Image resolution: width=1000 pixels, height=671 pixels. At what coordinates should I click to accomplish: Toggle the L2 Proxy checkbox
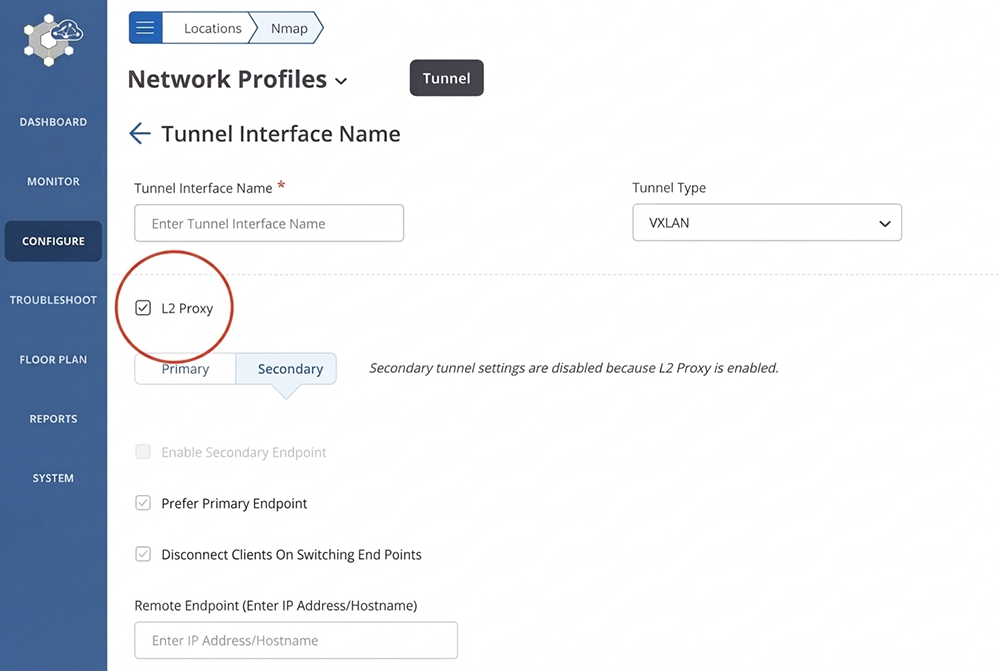click(x=143, y=308)
